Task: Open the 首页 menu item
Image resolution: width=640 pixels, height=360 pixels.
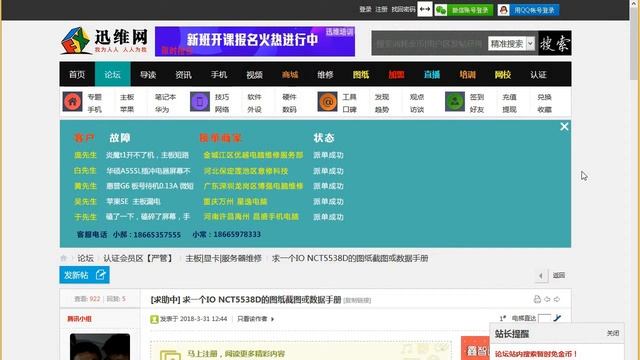Action: coord(77,74)
